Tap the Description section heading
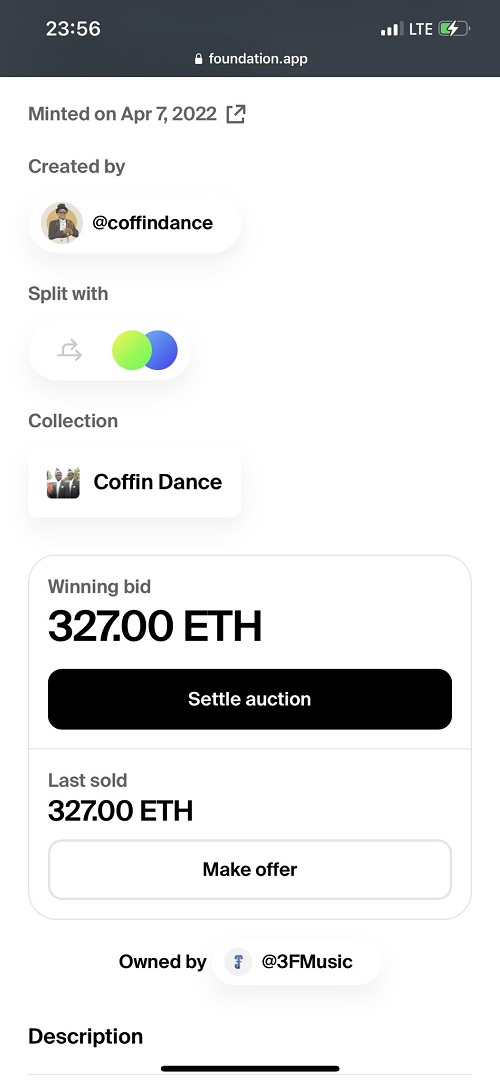The height and width of the screenshot is (1081, 500). (86, 1036)
